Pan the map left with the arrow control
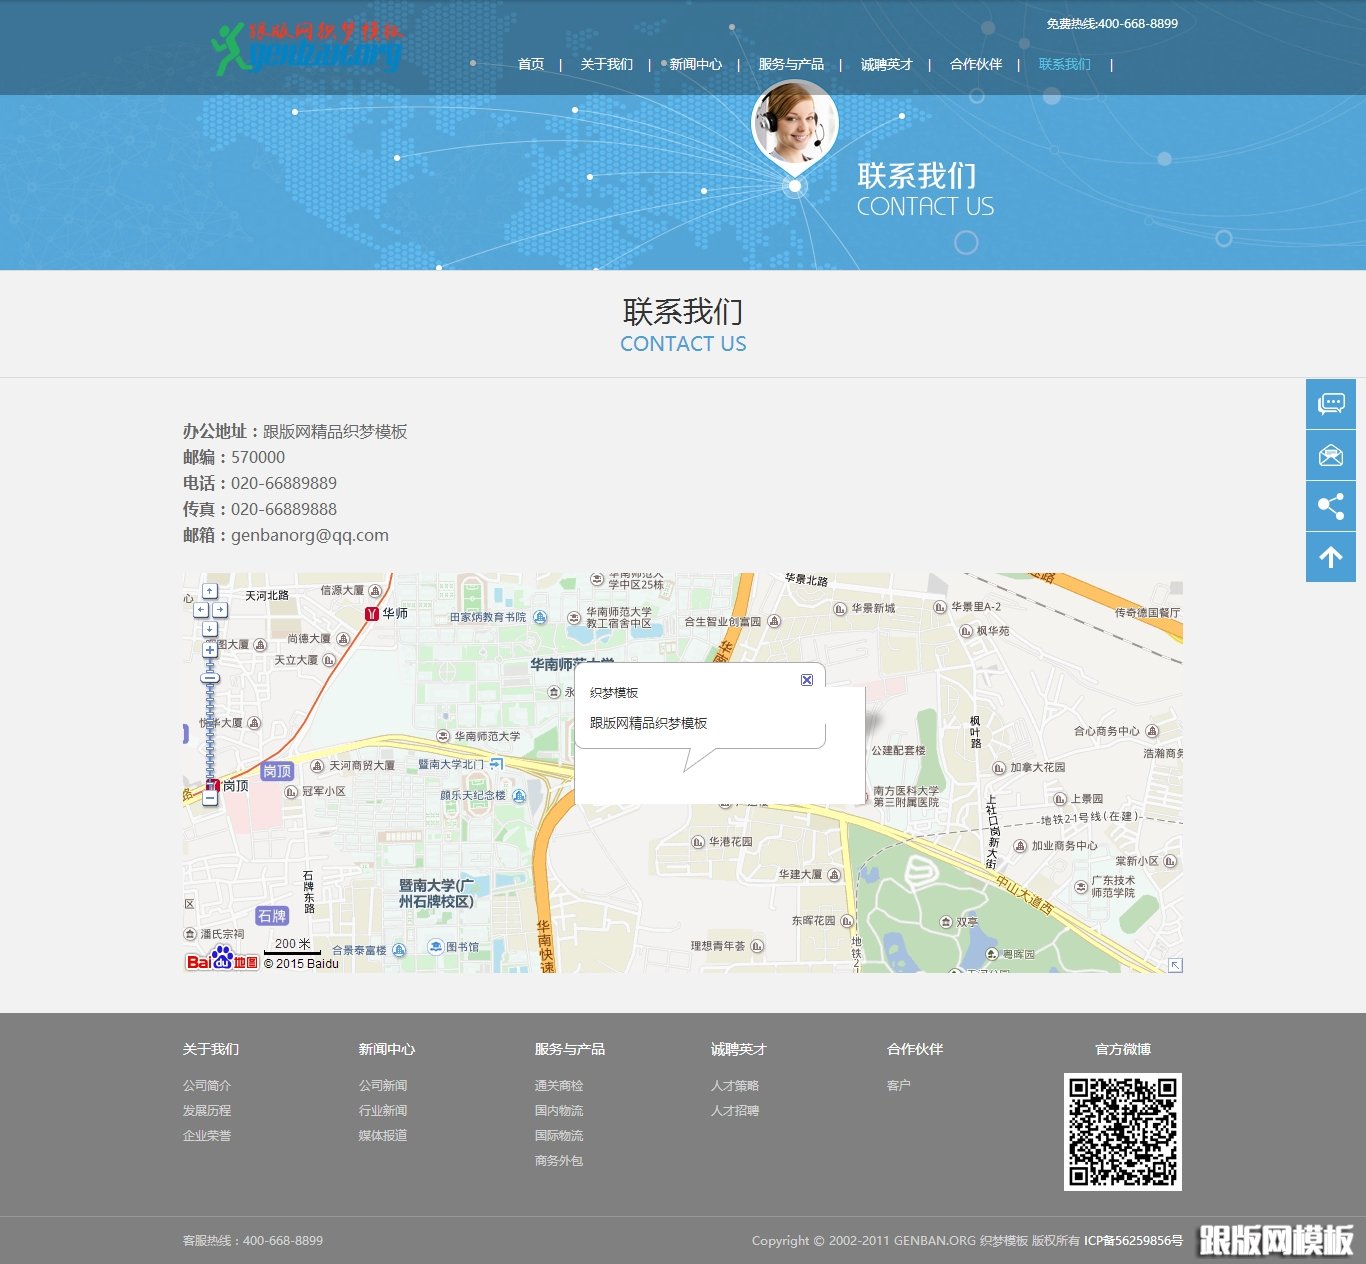The image size is (1366, 1264). (x=201, y=610)
